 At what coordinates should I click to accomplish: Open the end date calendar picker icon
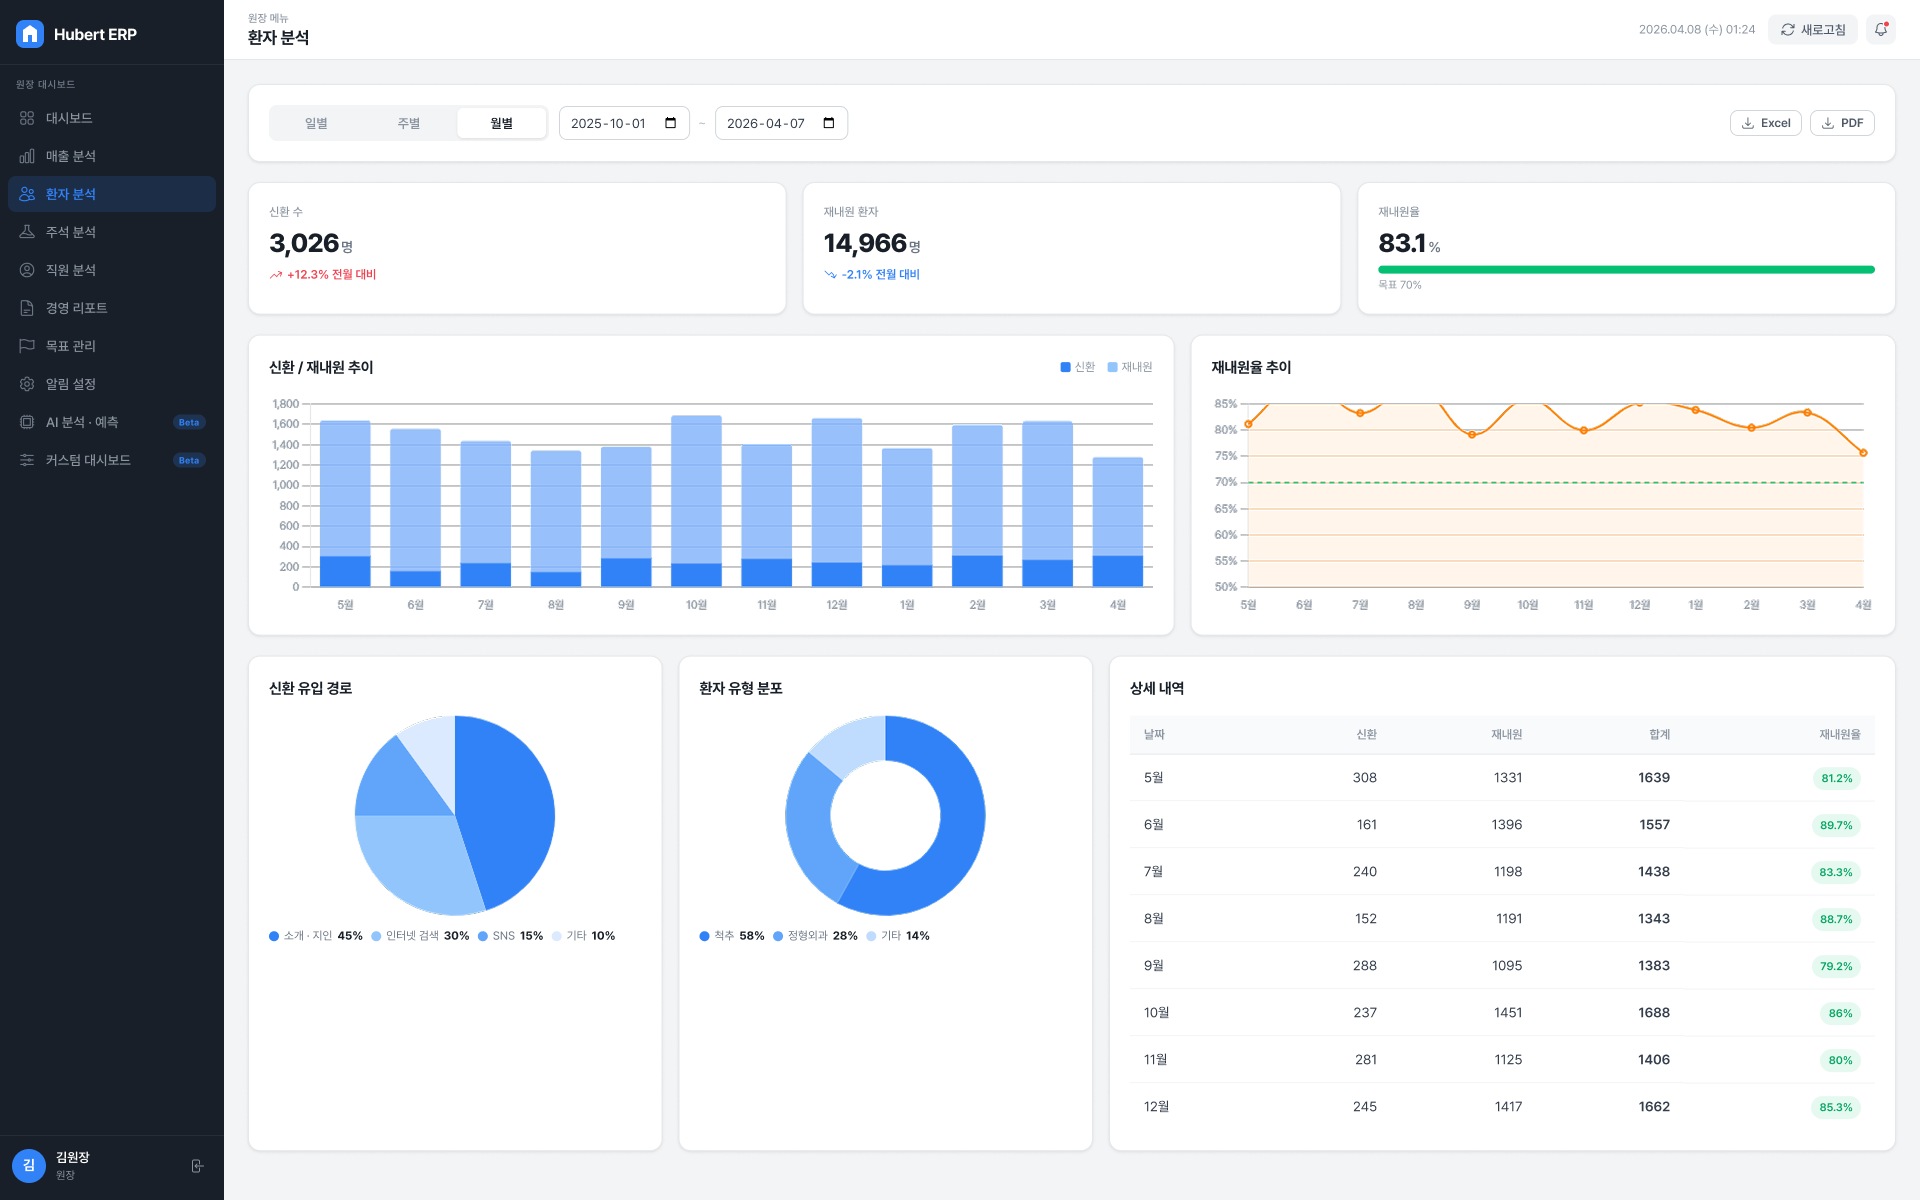click(x=829, y=123)
